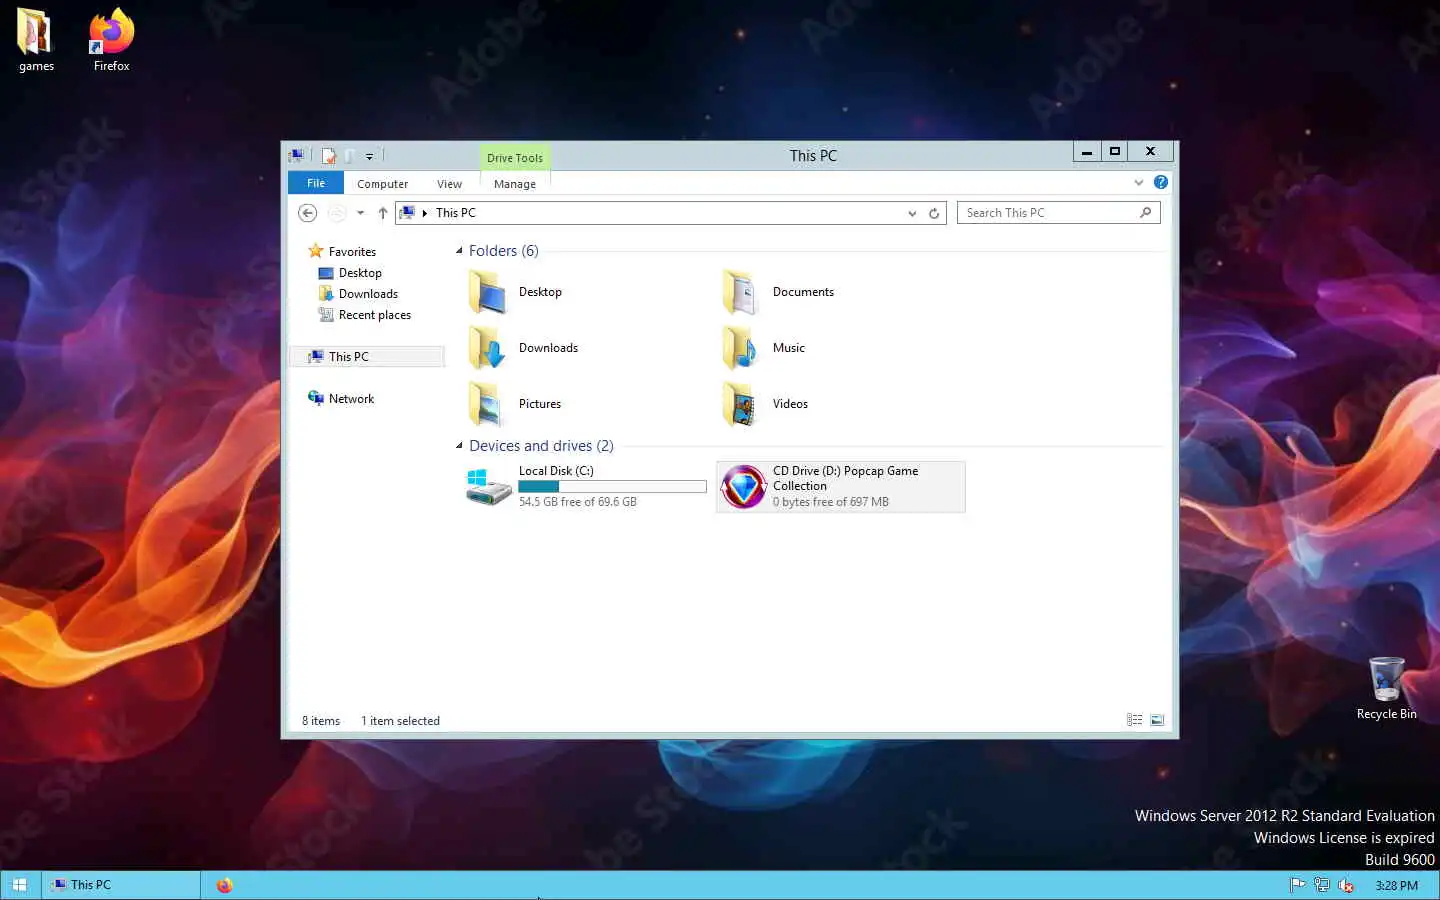Open the Manage tab under Drive Tools
The image size is (1440, 900).
point(515,184)
